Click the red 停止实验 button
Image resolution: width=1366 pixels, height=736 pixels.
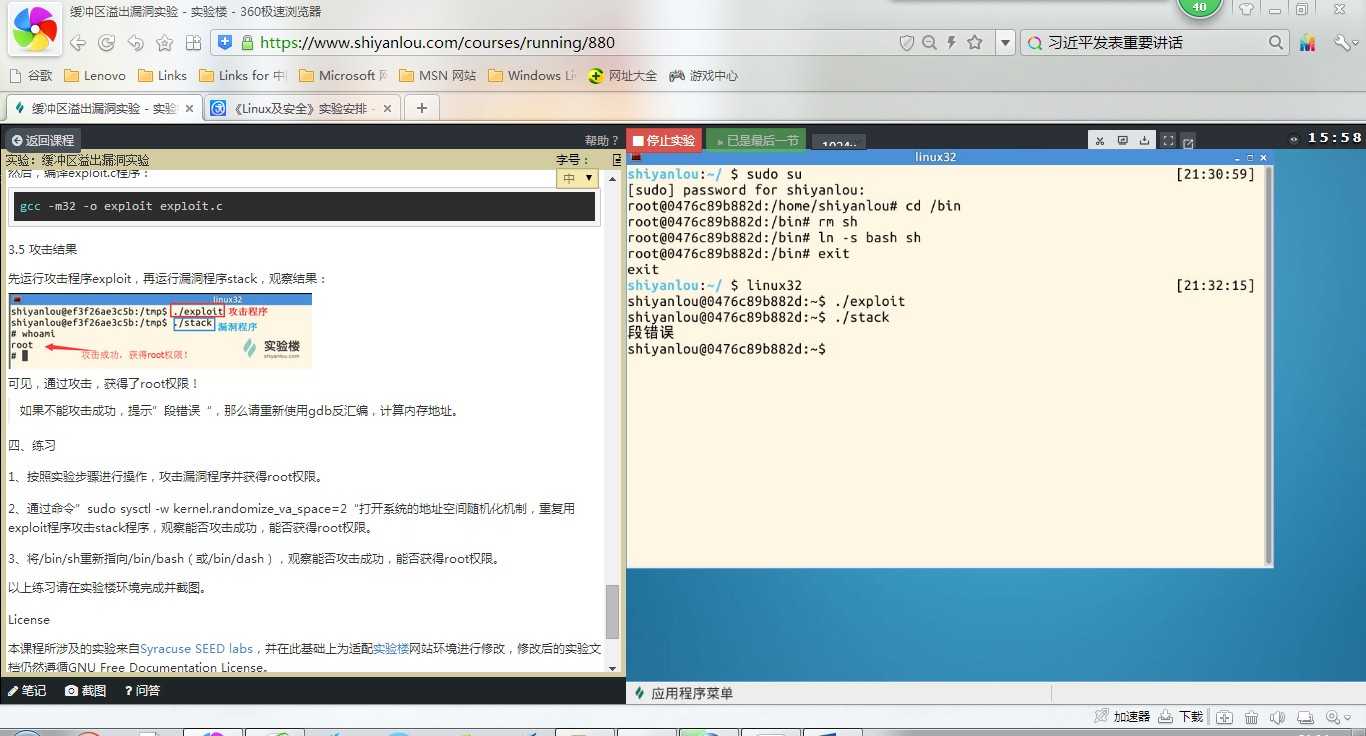[664, 140]
